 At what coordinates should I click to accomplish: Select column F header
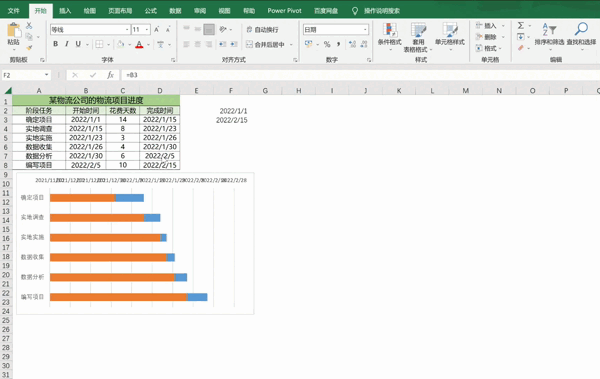231,91
